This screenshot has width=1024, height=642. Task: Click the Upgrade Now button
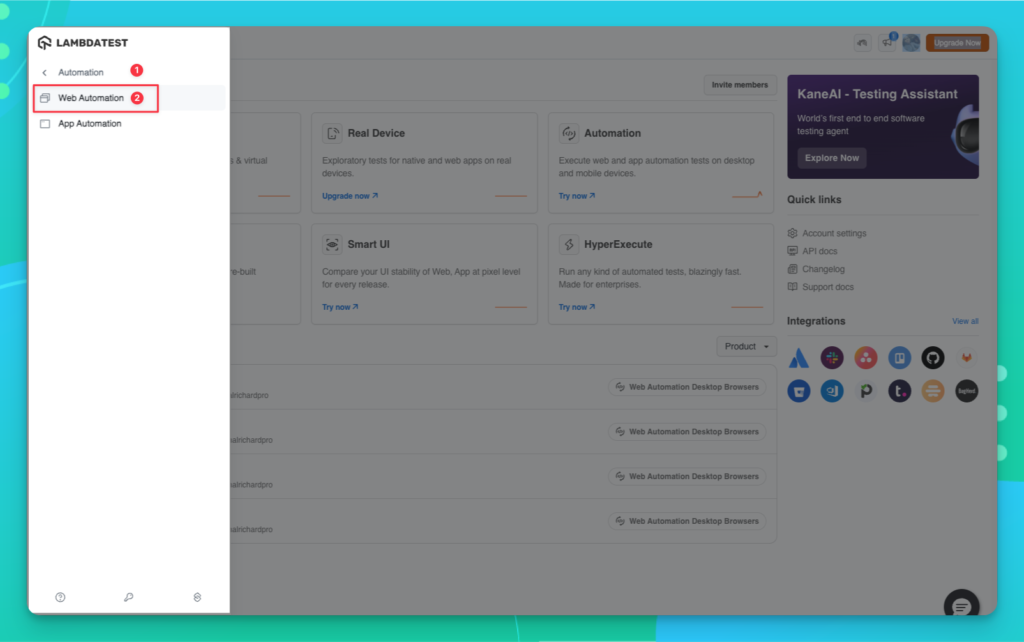click(957, 42)
